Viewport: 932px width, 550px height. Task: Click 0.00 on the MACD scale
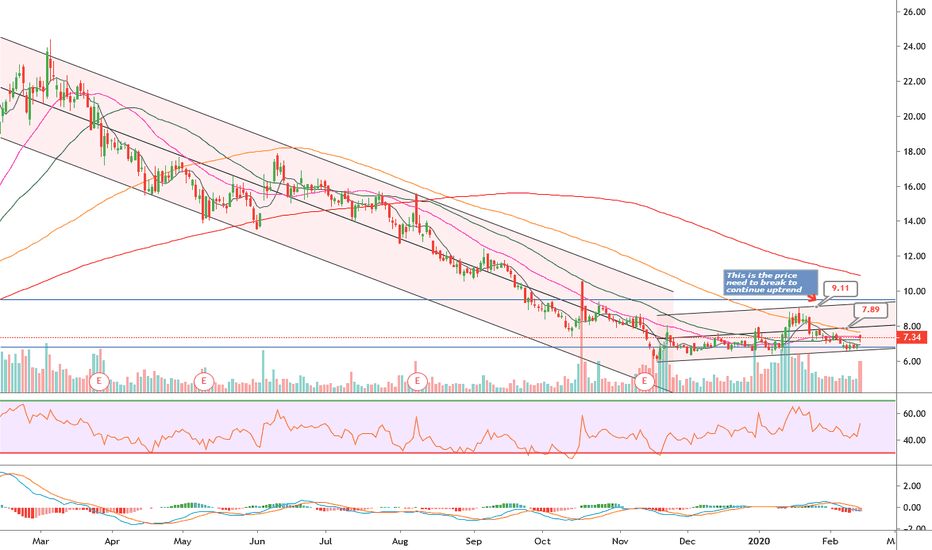click(914, 508)
